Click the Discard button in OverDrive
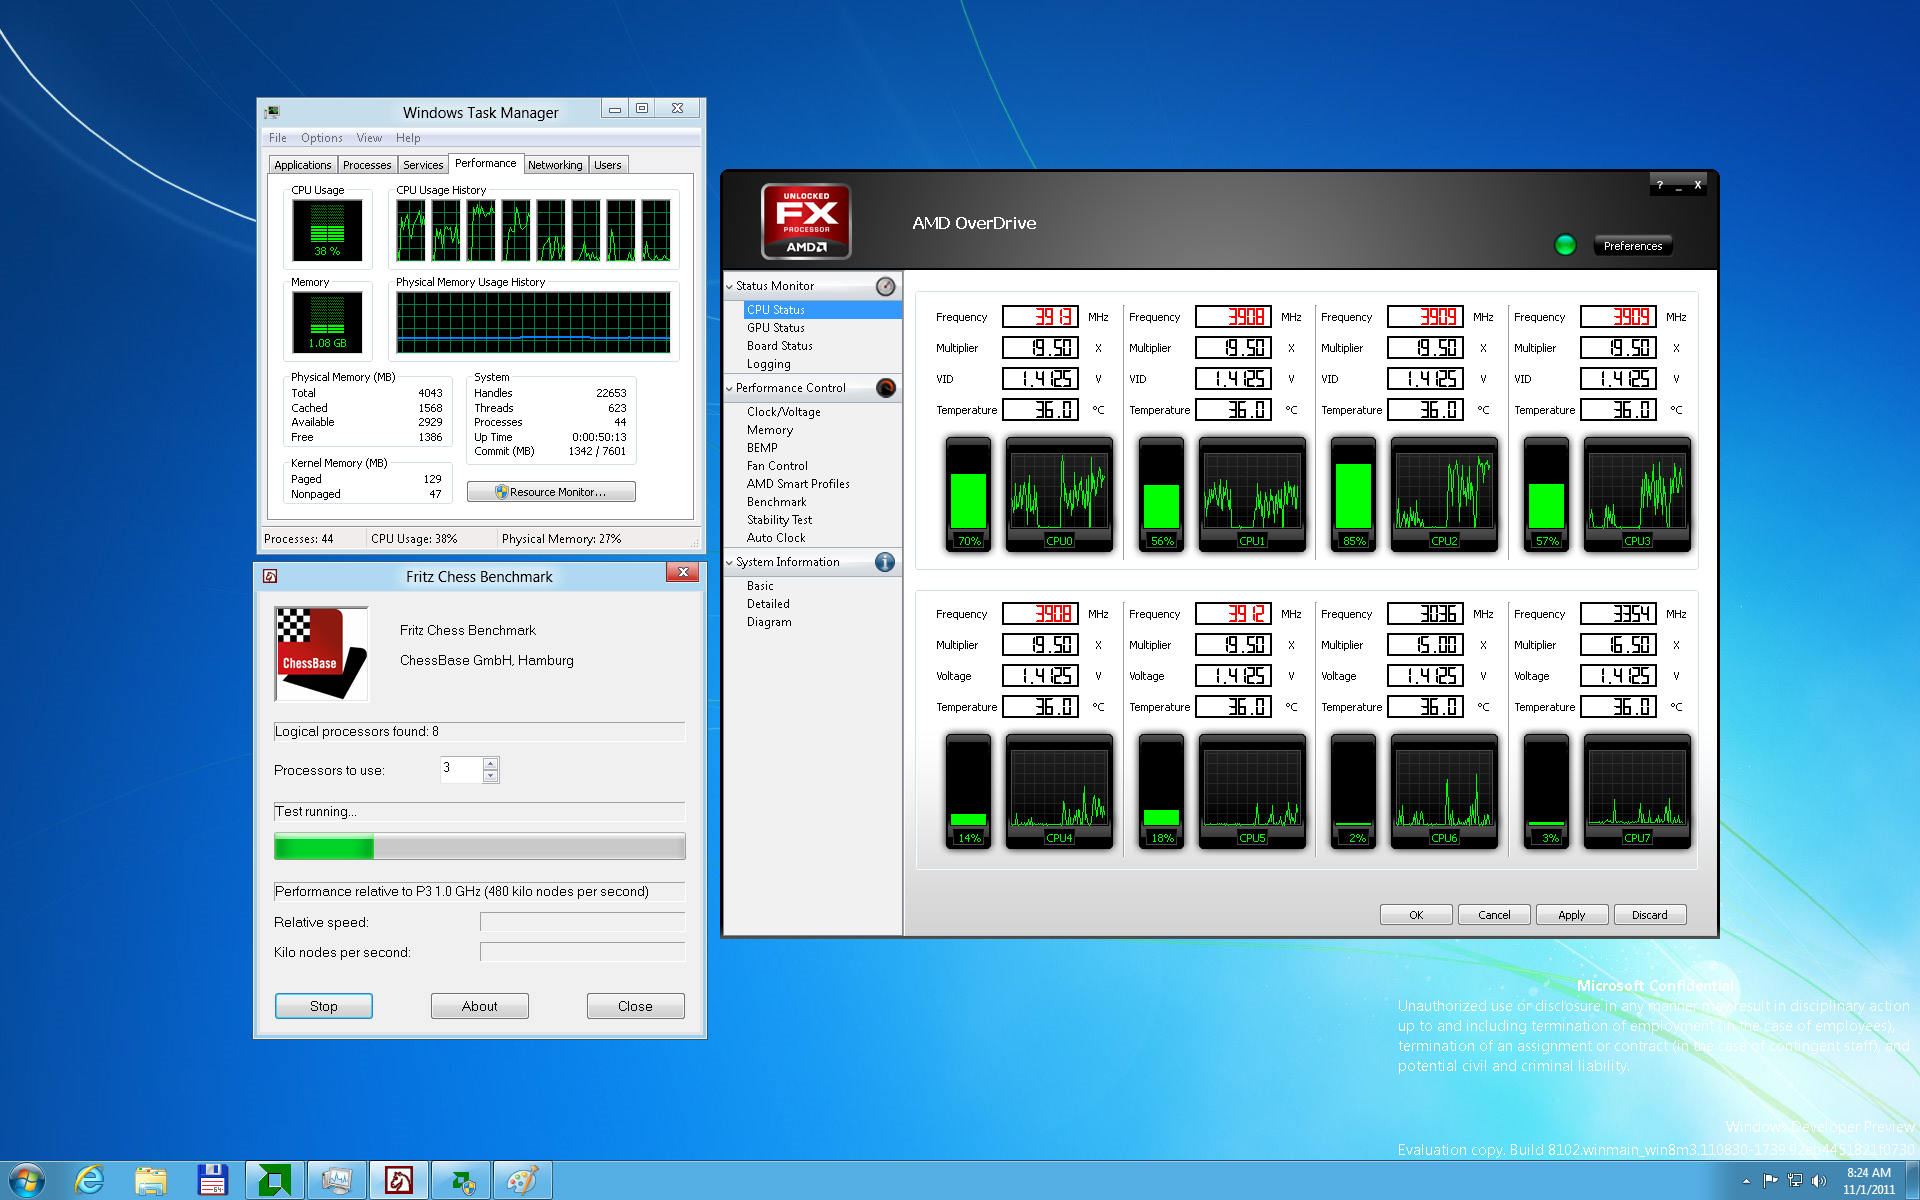 tap(1649, 915)
